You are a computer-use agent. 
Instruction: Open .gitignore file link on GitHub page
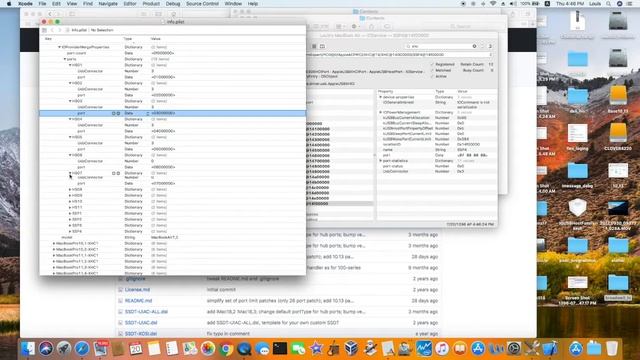pyautogui.click(x=135, y=279)
